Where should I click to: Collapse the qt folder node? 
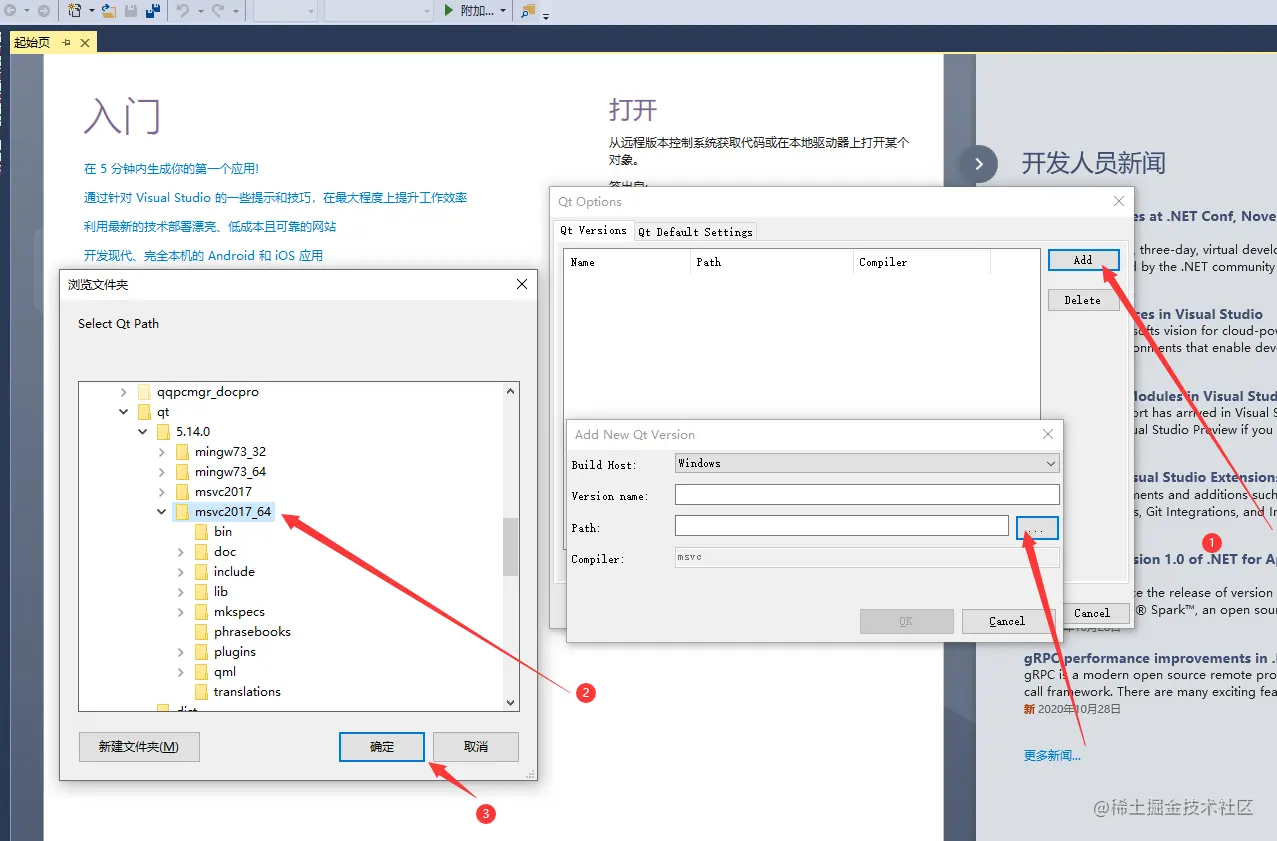[124, 412]
